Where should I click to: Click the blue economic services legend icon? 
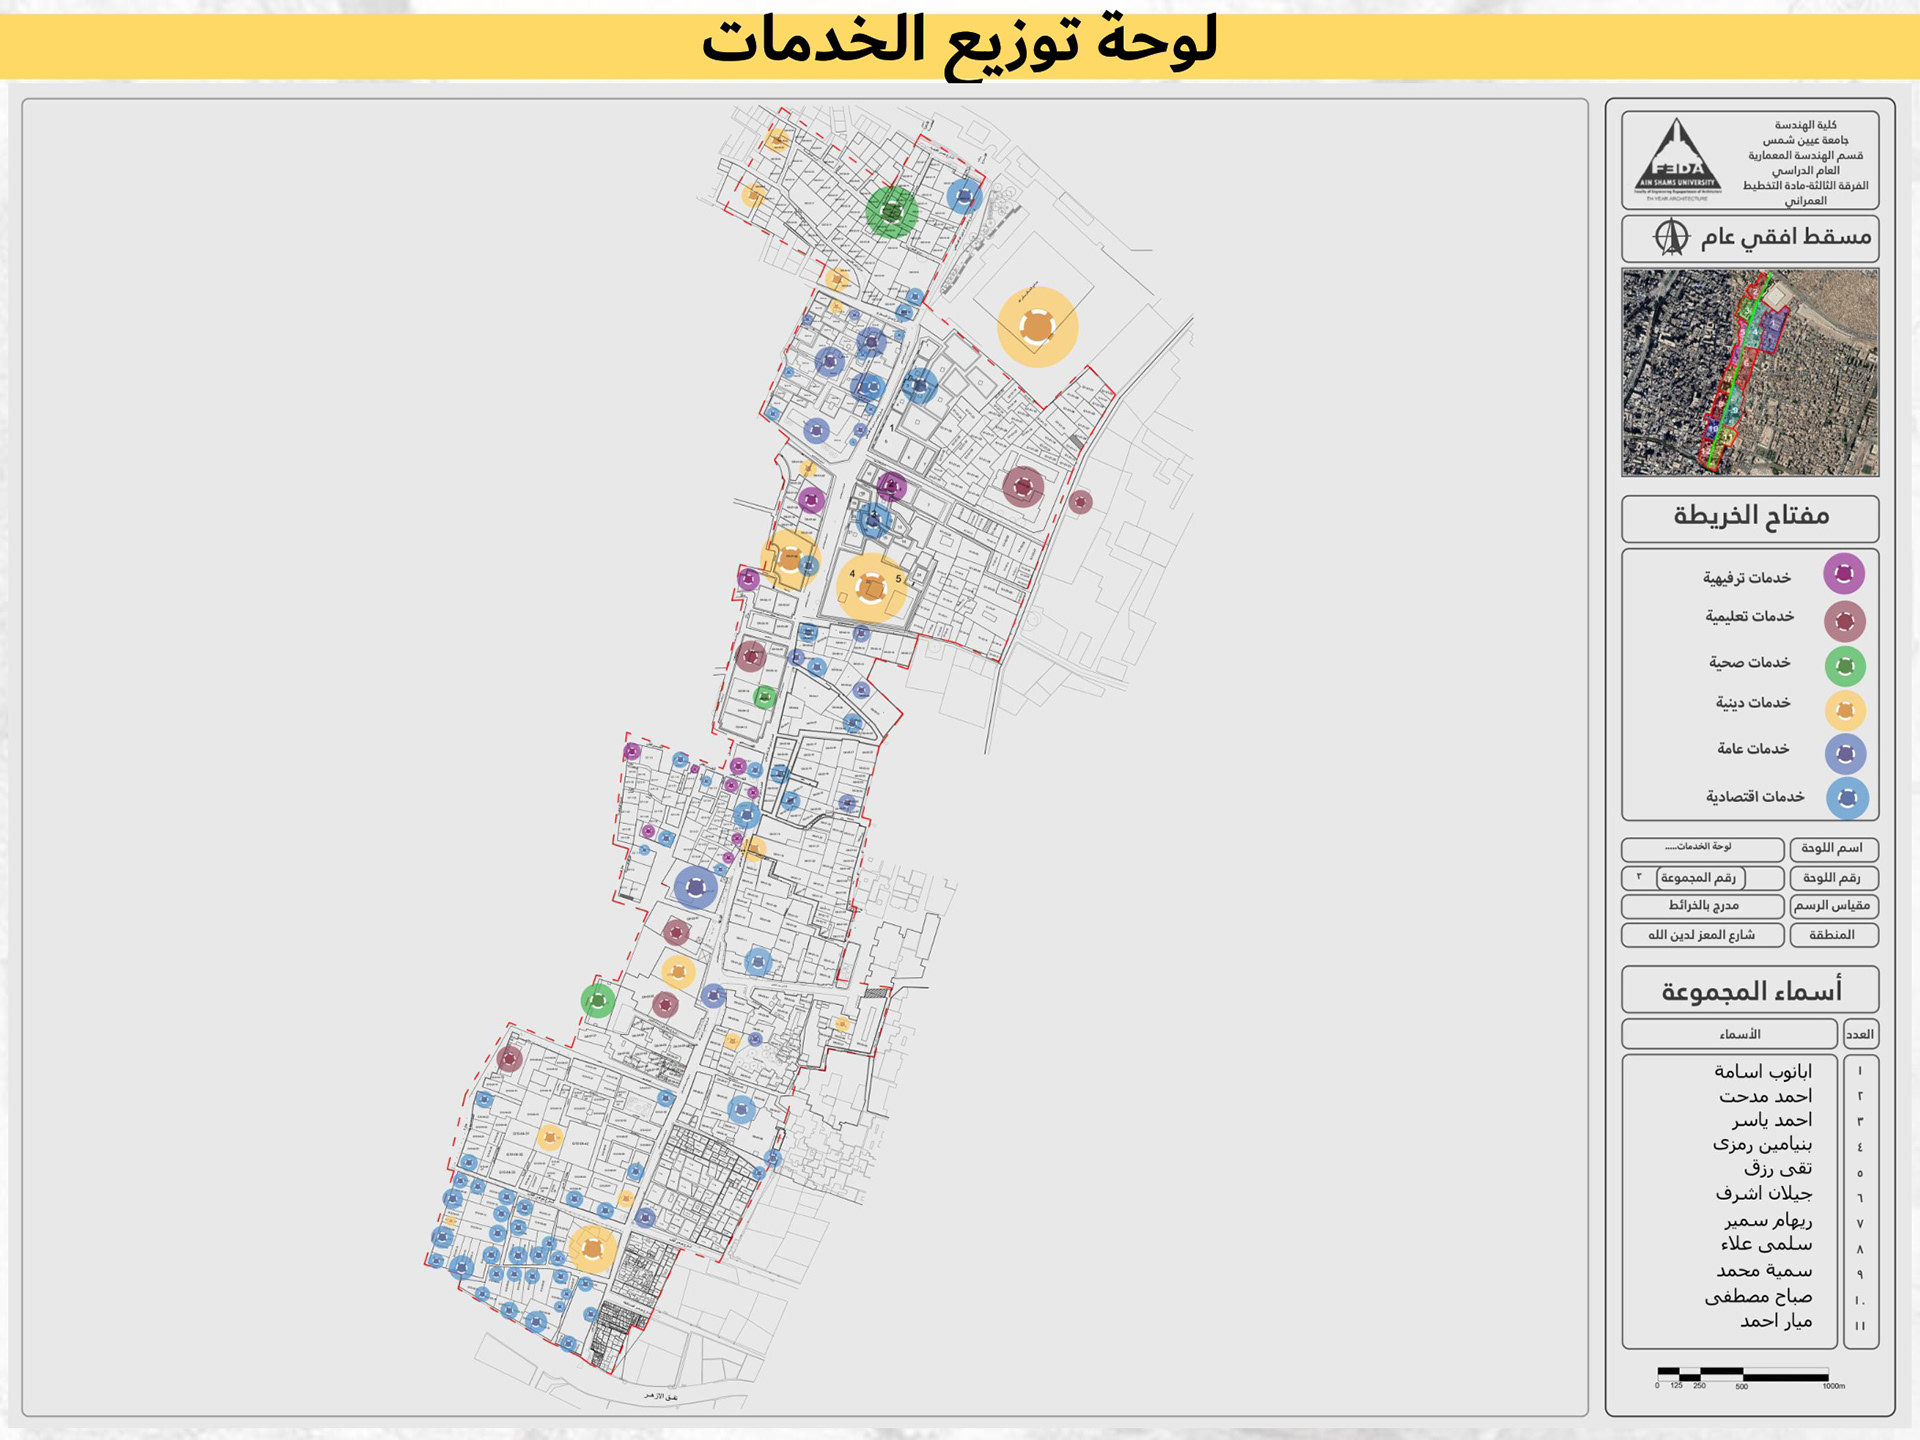tap(1846, 798)
